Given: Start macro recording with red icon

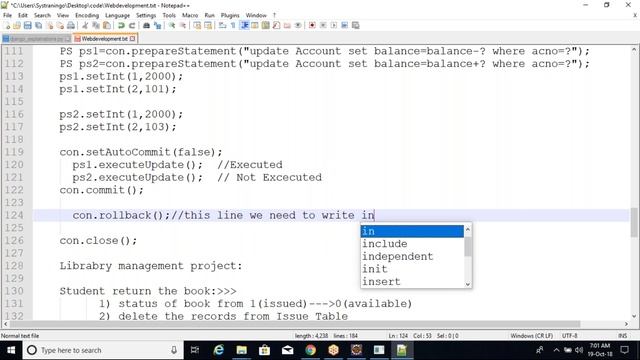Looking at the screenshot, I should point(312,25).
